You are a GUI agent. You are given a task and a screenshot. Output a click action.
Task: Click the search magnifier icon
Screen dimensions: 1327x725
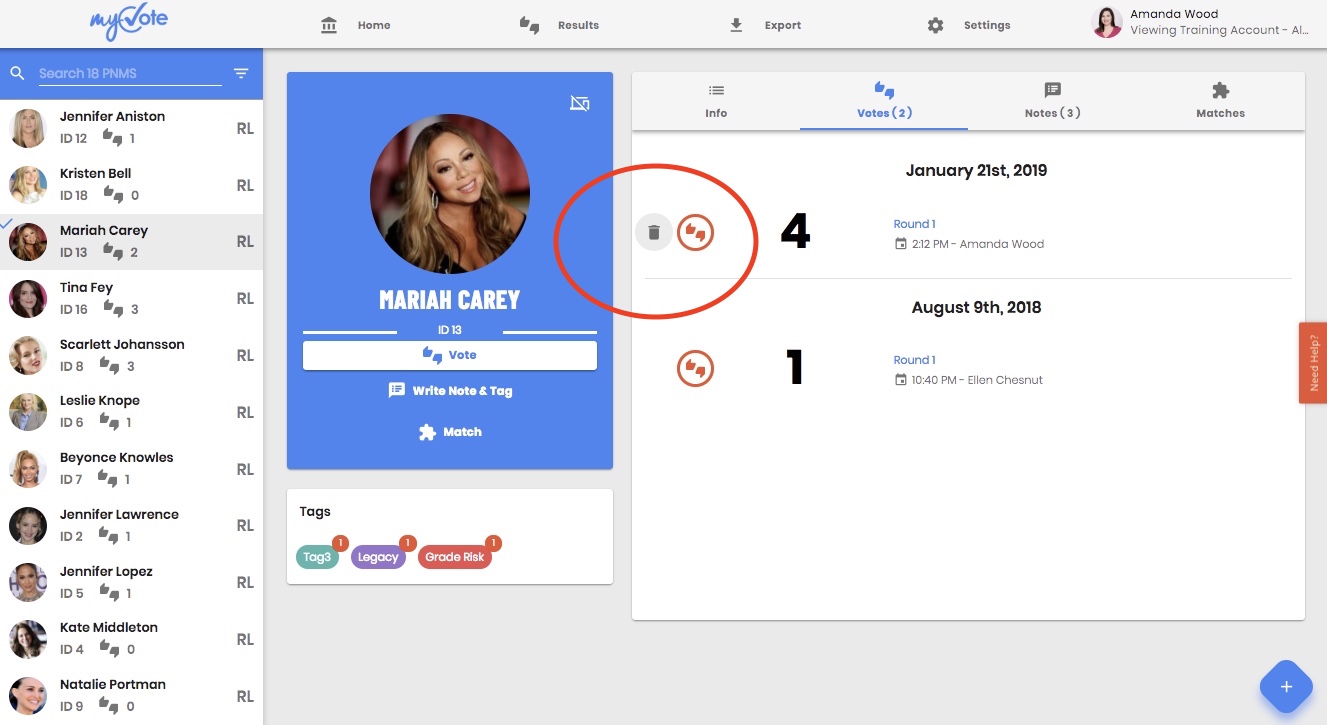coord(17,73)
